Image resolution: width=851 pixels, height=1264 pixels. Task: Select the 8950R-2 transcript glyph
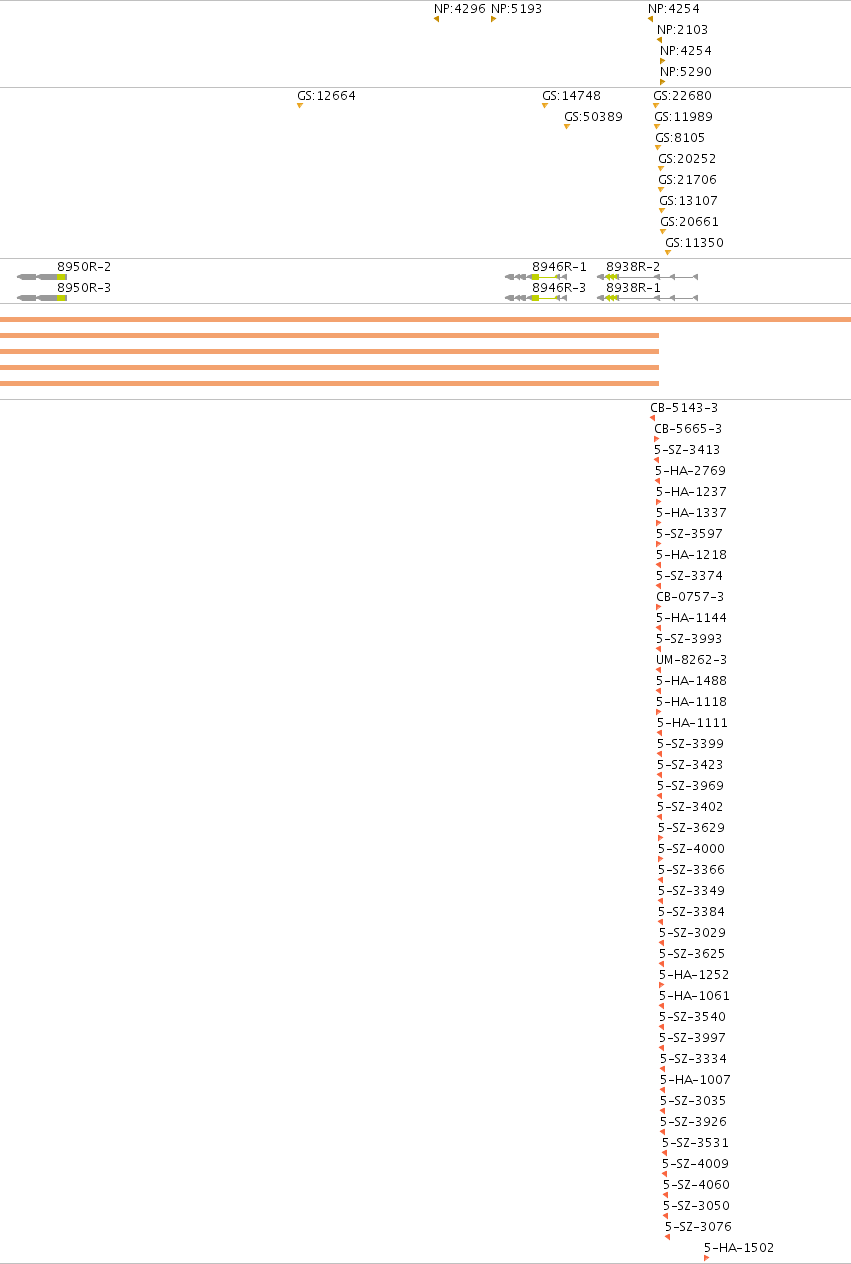(42, 276)
